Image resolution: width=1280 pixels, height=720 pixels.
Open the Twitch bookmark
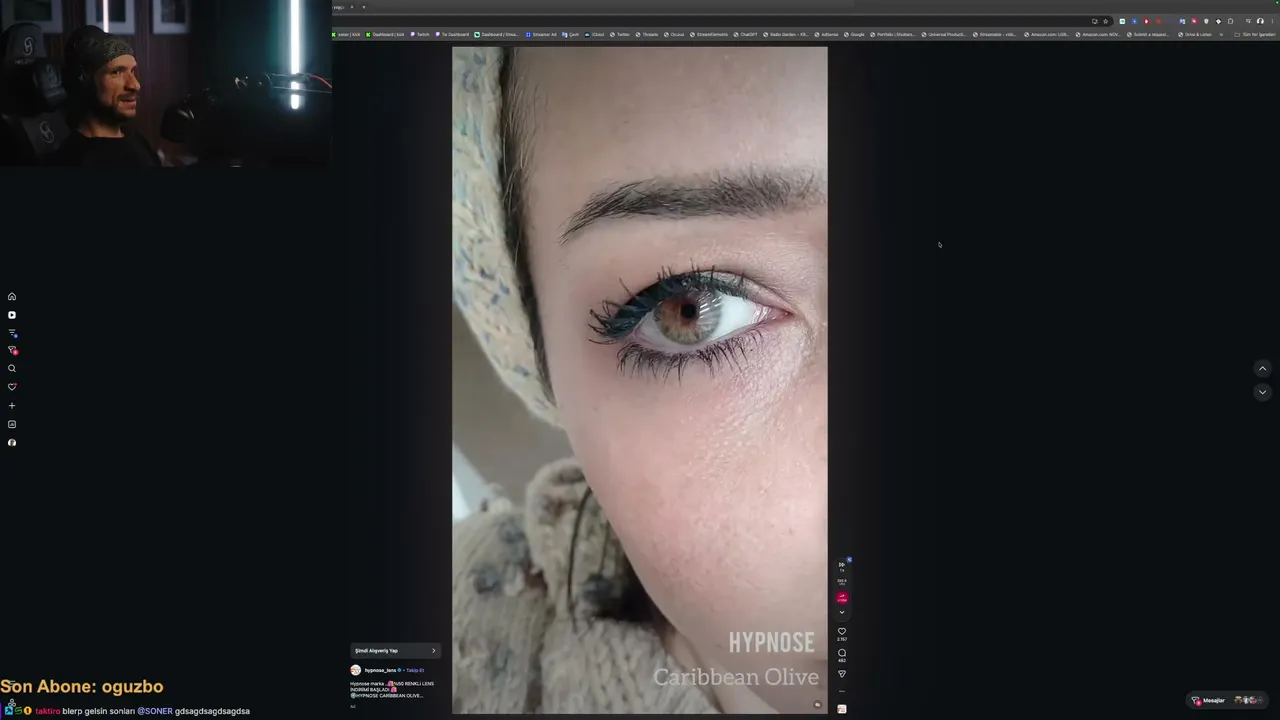[420, 34]
